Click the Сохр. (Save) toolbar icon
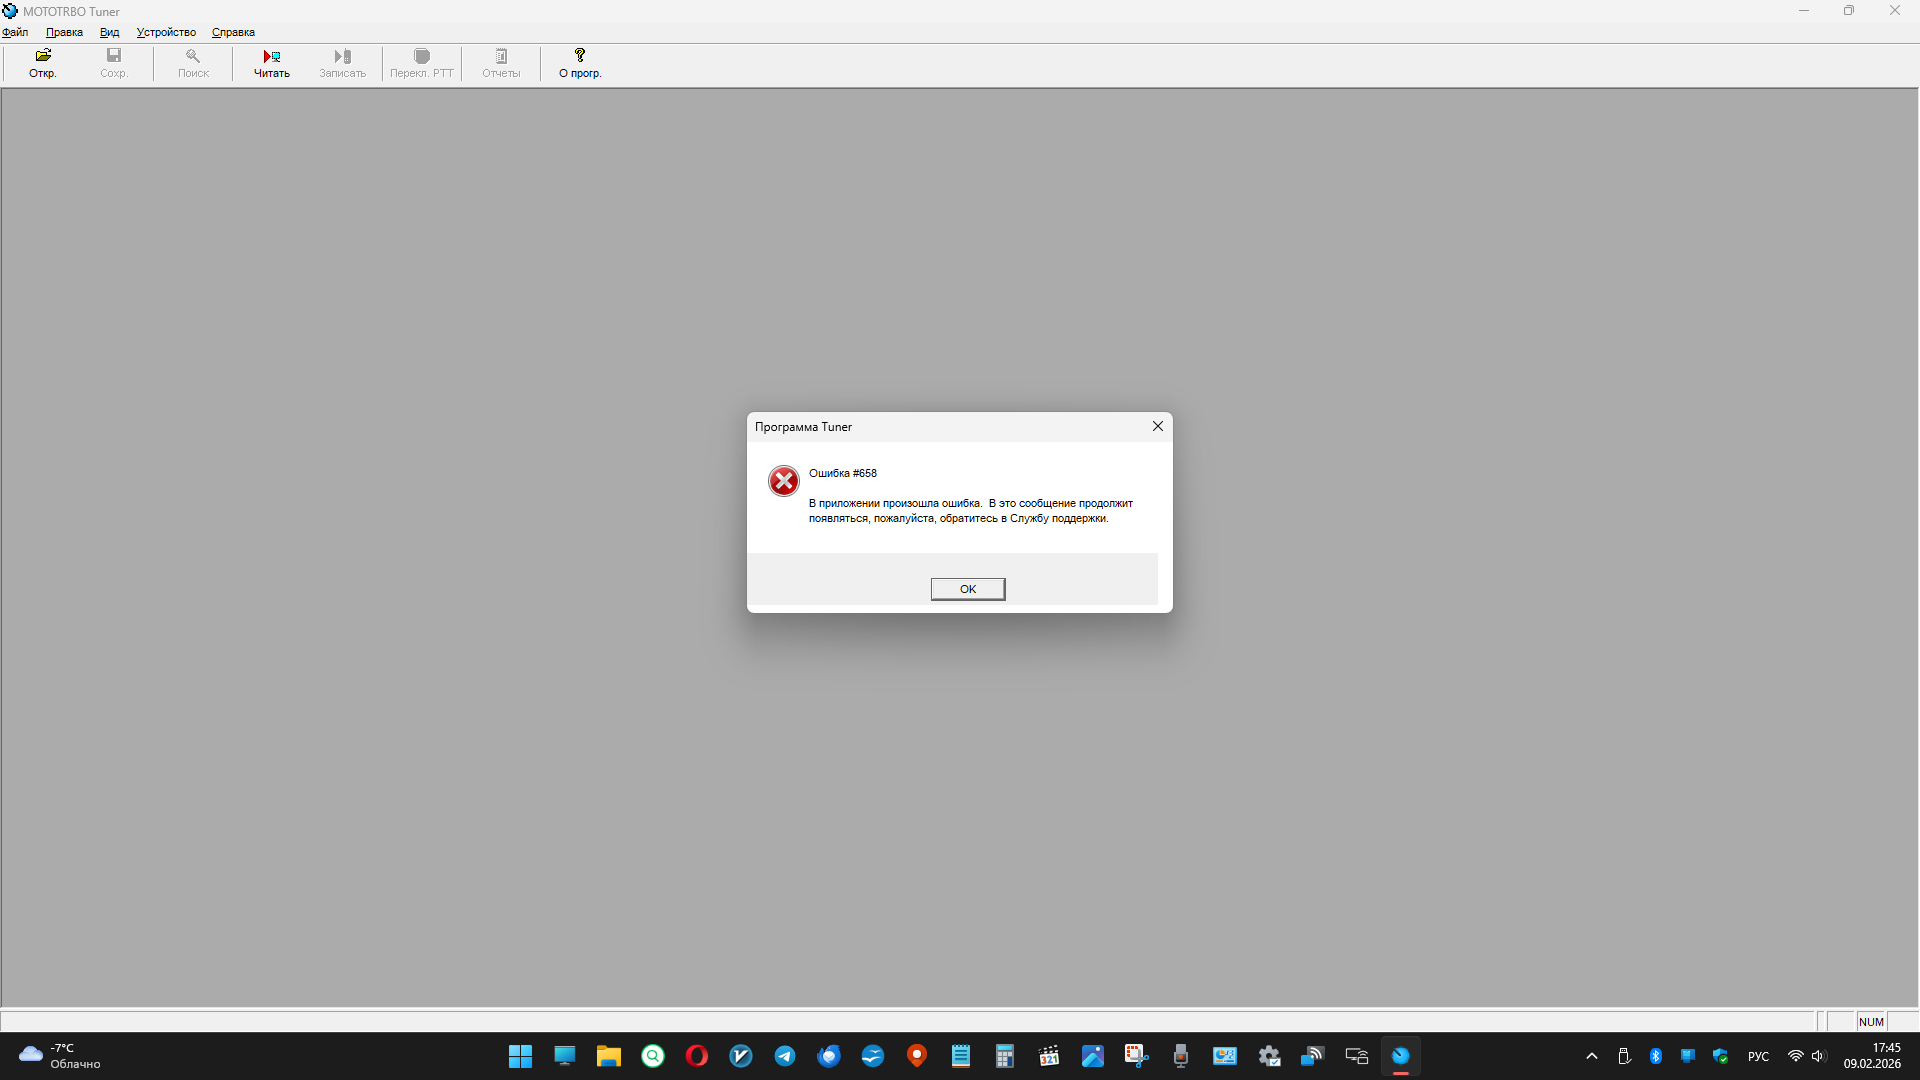1920x1080 pixels. (x=114, y=63)
